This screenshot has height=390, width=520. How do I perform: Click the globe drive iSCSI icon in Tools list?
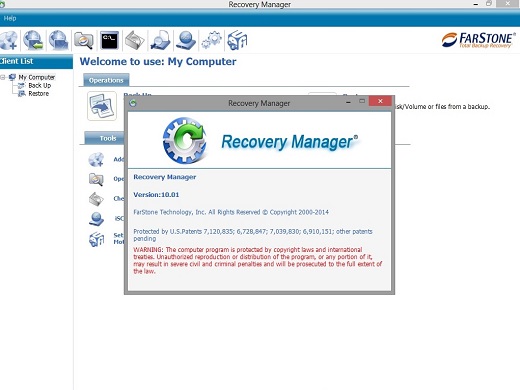pyautogui.click(x=96, y=219)
